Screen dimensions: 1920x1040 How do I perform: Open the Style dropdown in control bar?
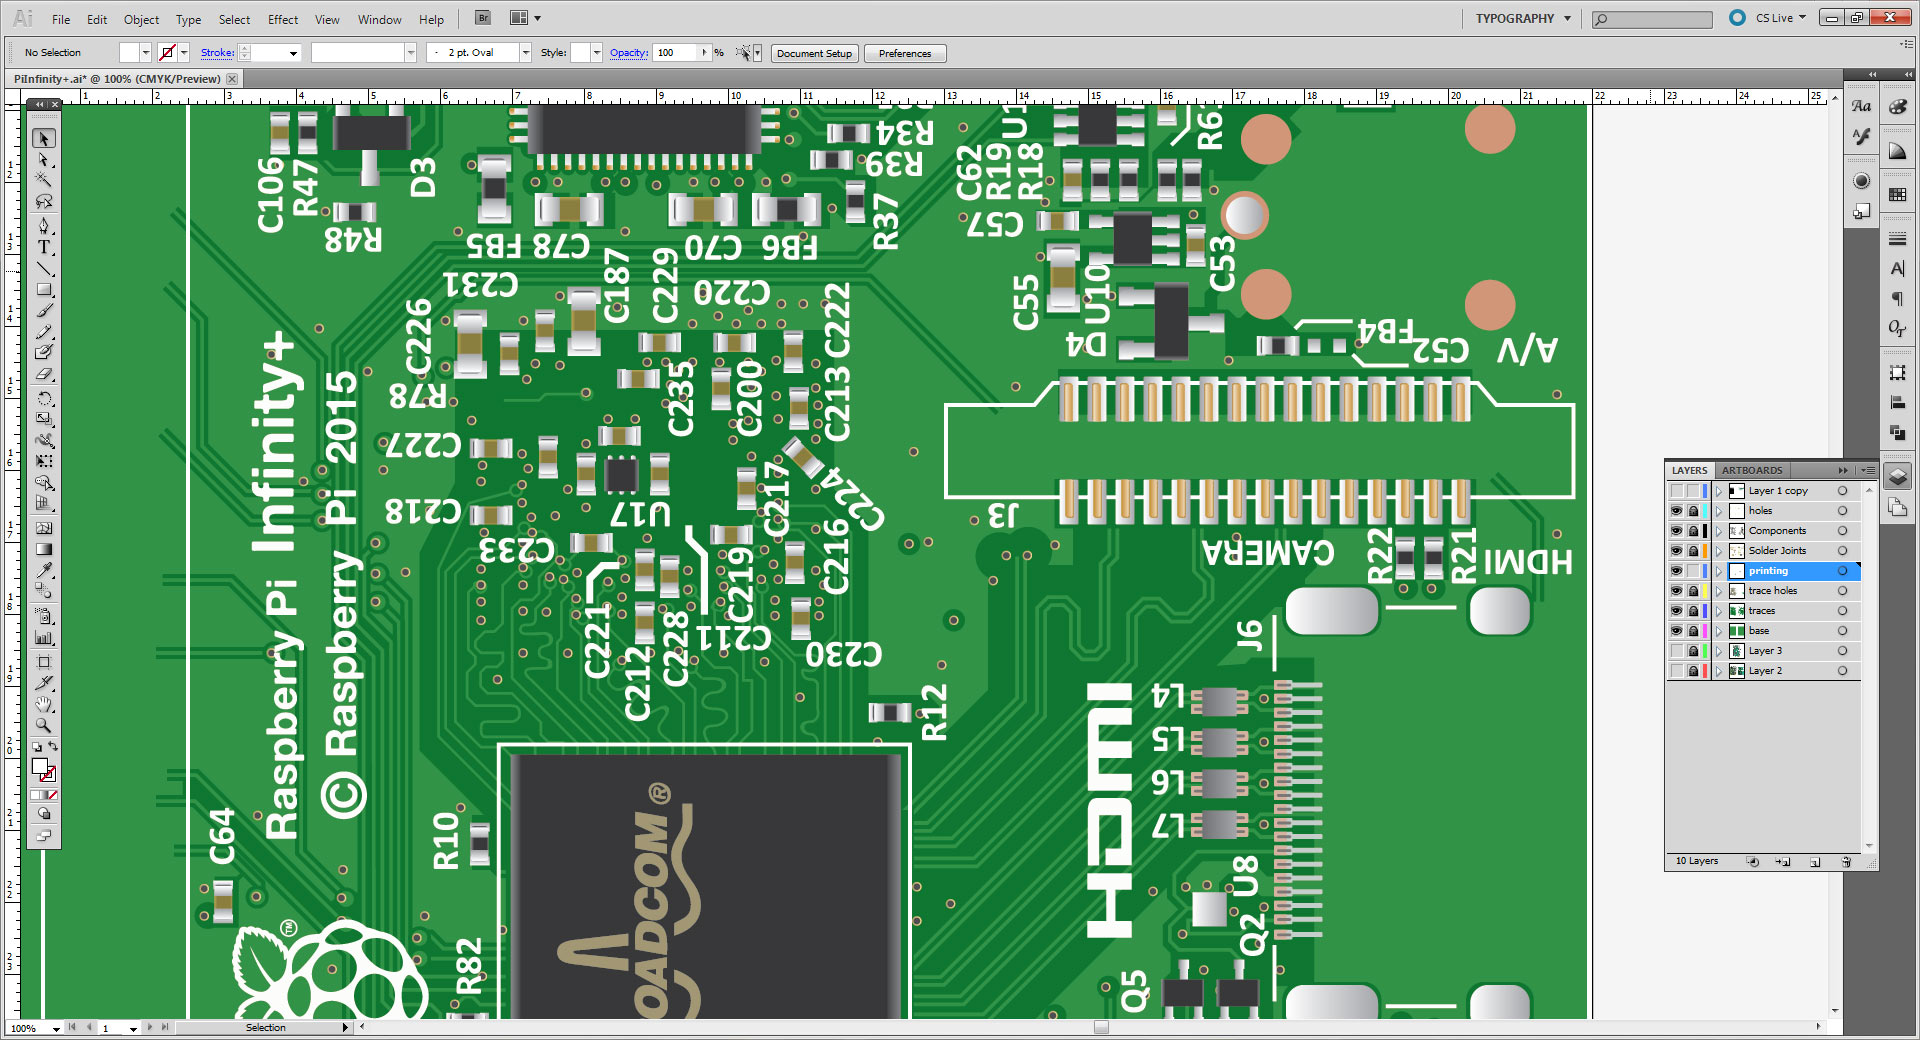tap(596, 53)
